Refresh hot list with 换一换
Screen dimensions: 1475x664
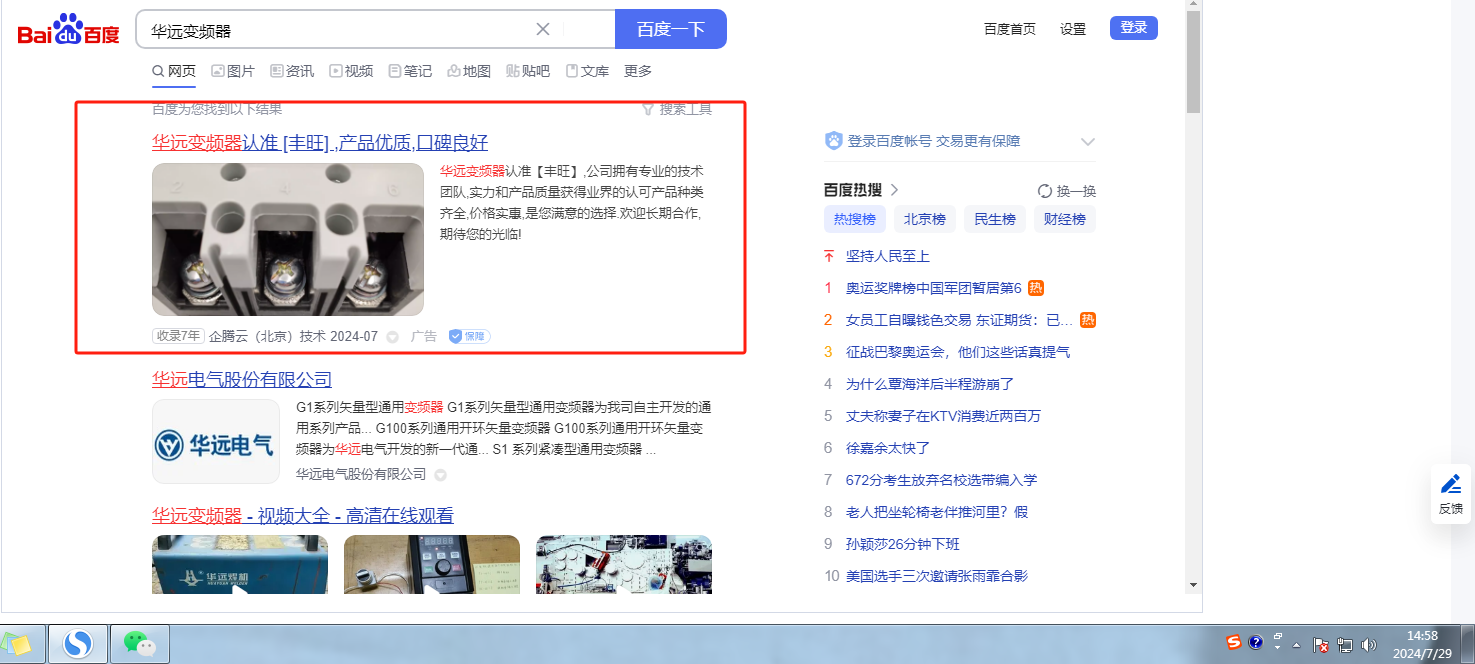[1067, 191]
